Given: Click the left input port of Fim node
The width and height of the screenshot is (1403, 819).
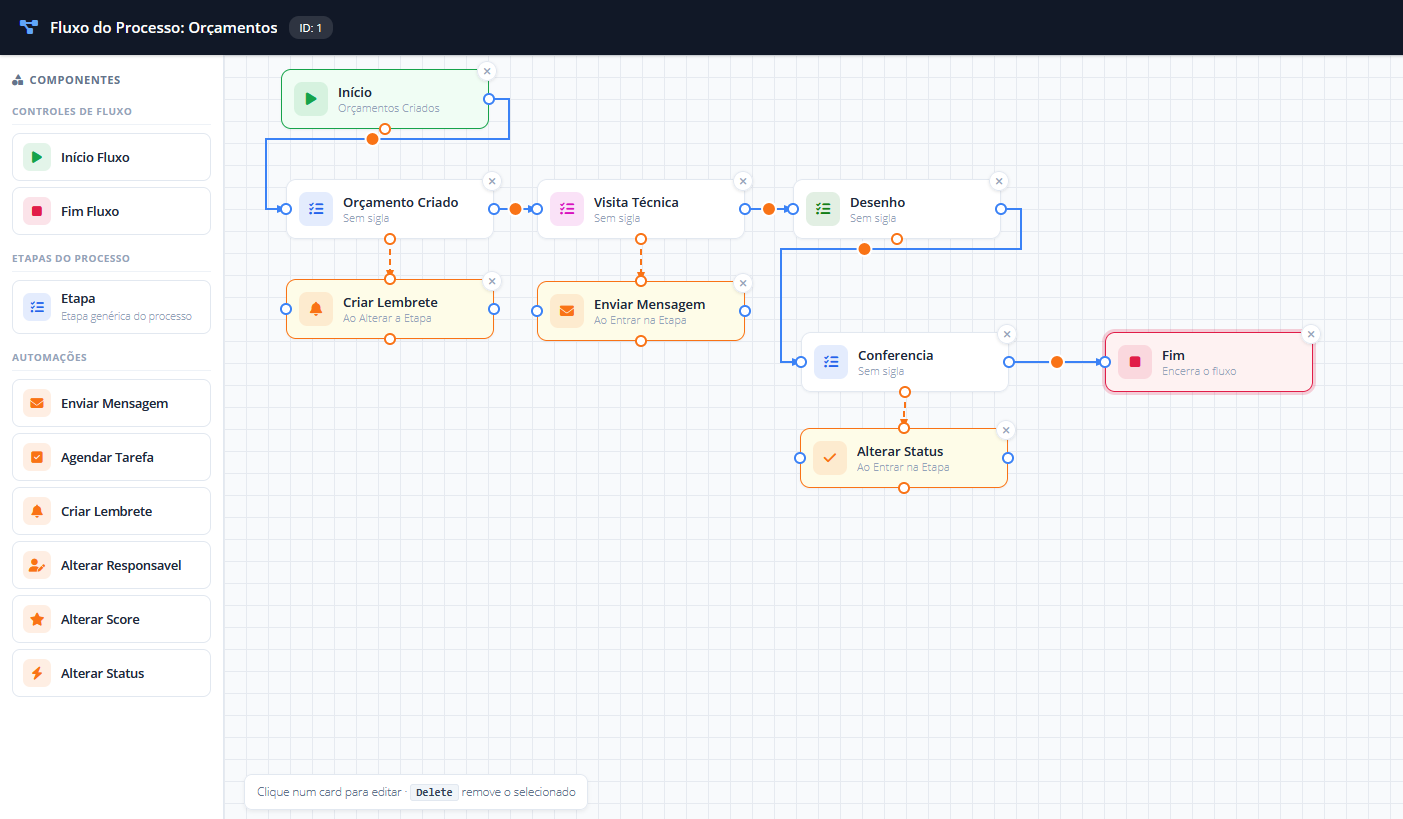Looking at the screenshot, I should point(1105,362).
